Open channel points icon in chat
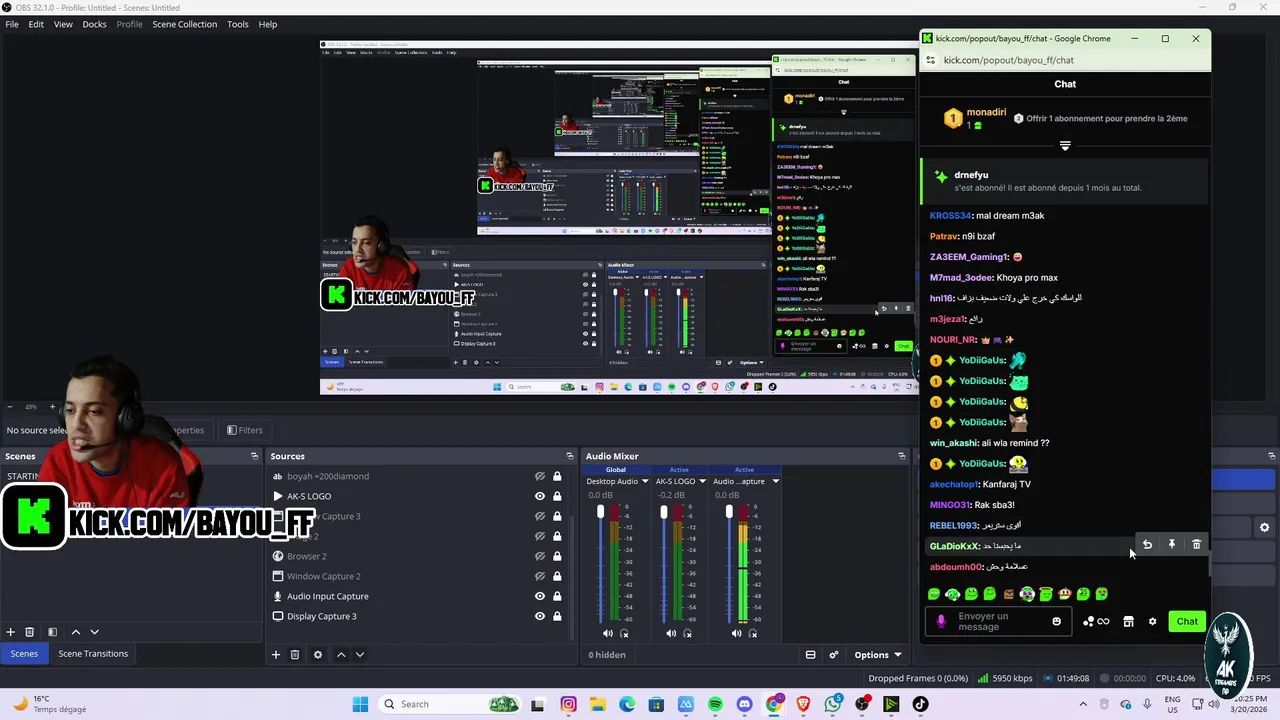Screen dimensions: 1280x720 pos(1096,621)
